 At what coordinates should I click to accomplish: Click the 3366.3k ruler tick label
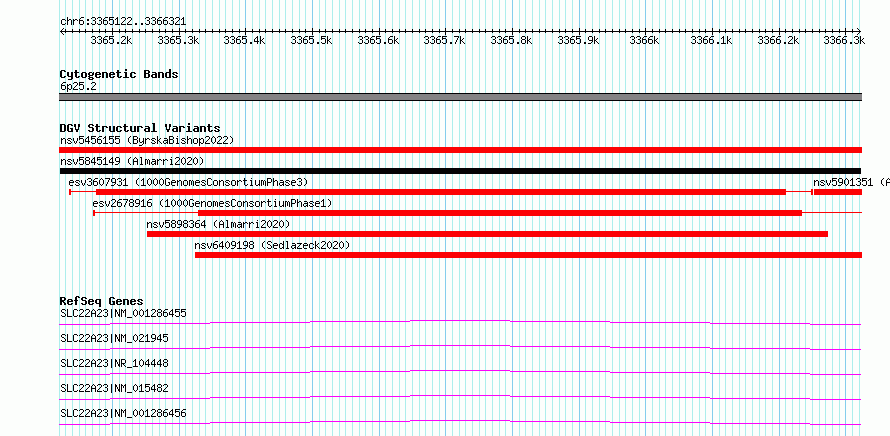click(x=844, y=40)
